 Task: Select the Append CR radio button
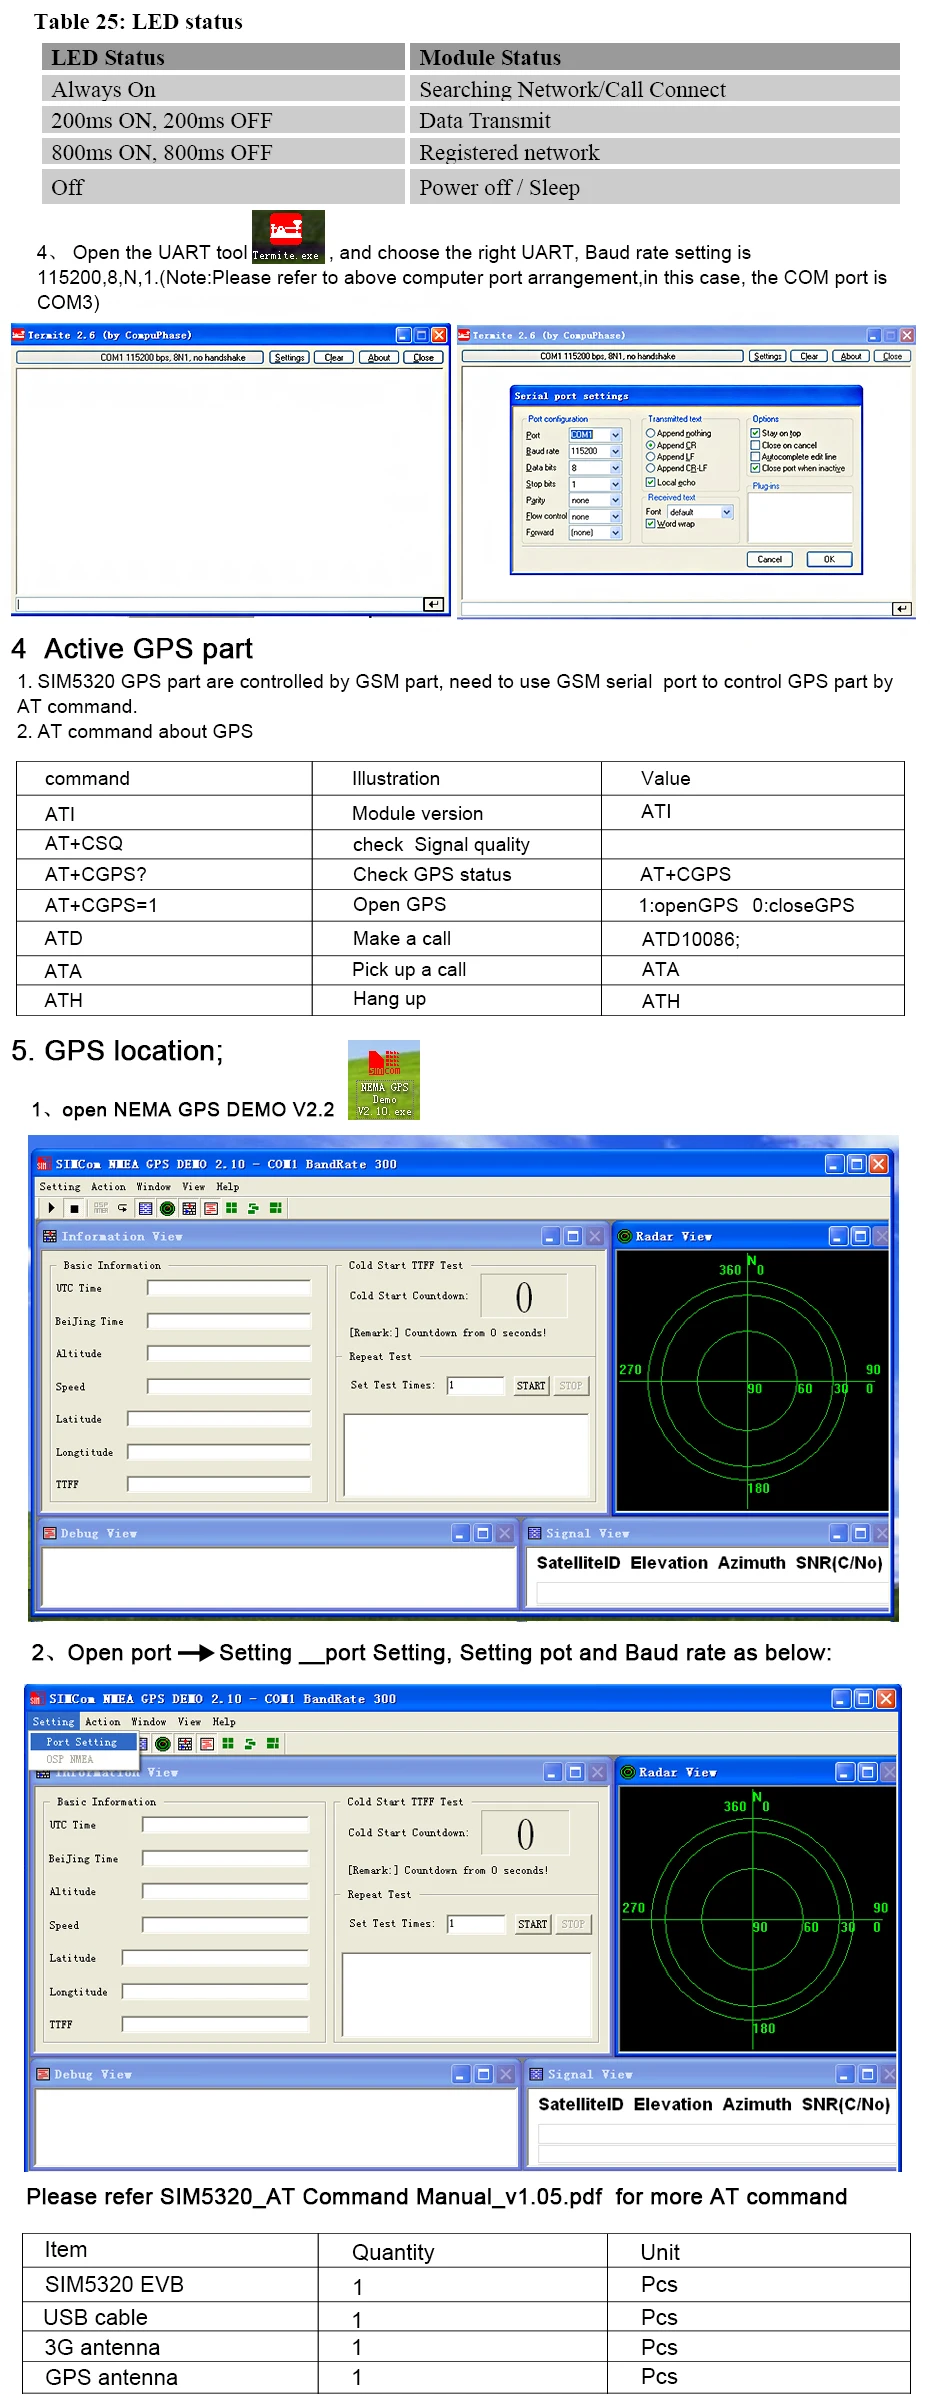650,445
